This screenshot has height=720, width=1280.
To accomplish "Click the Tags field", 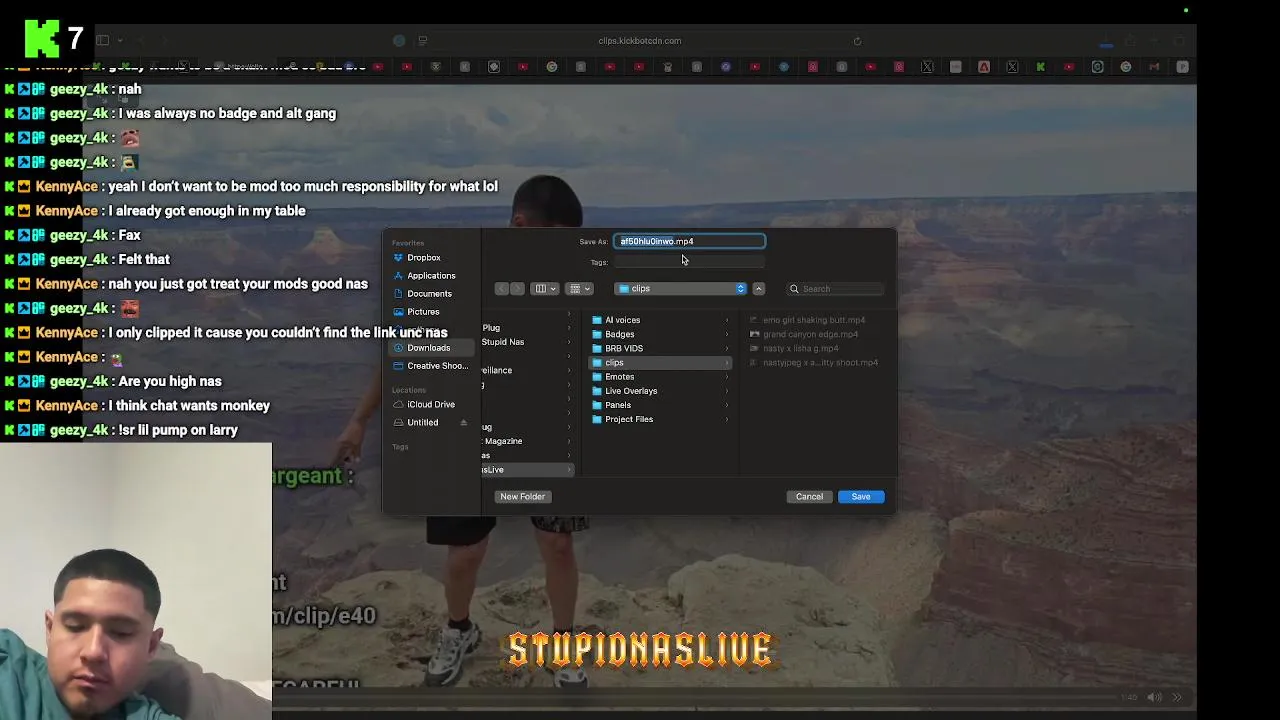I will [689, 262].
